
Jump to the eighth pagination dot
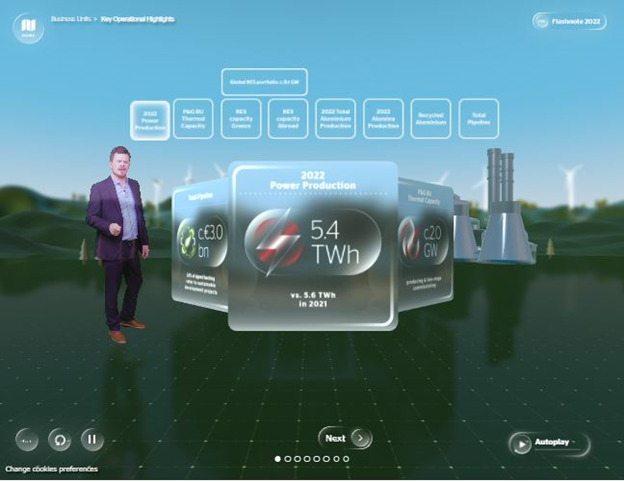point(346,459)
